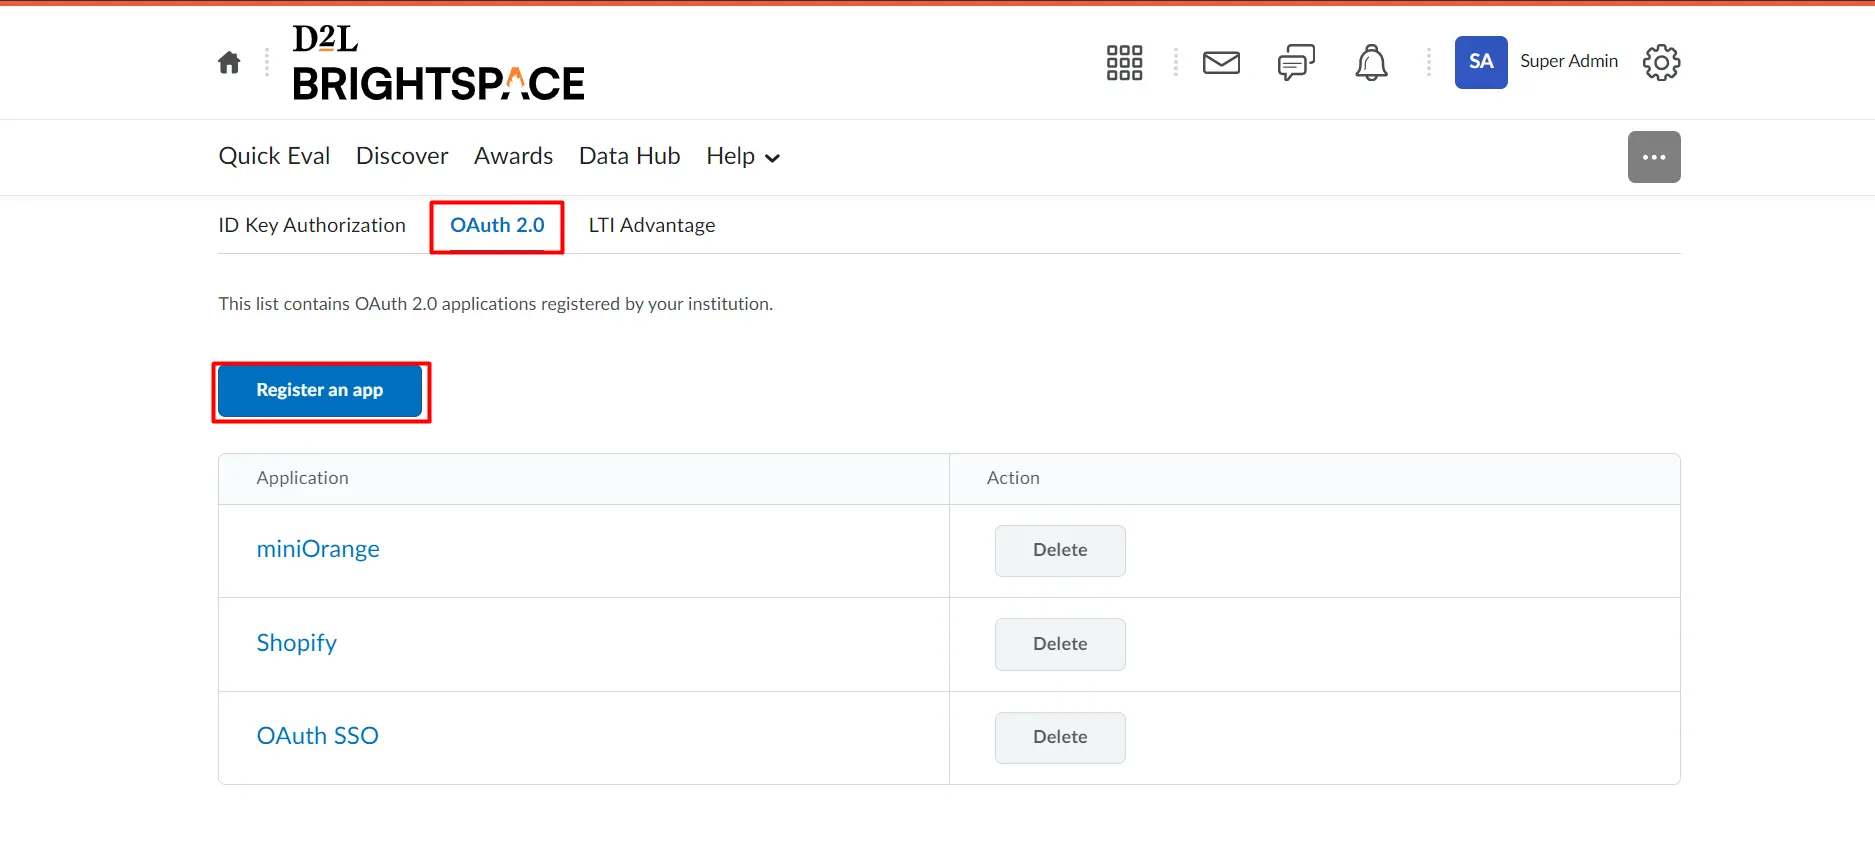Open Awards from navbar

pos(513,156)
